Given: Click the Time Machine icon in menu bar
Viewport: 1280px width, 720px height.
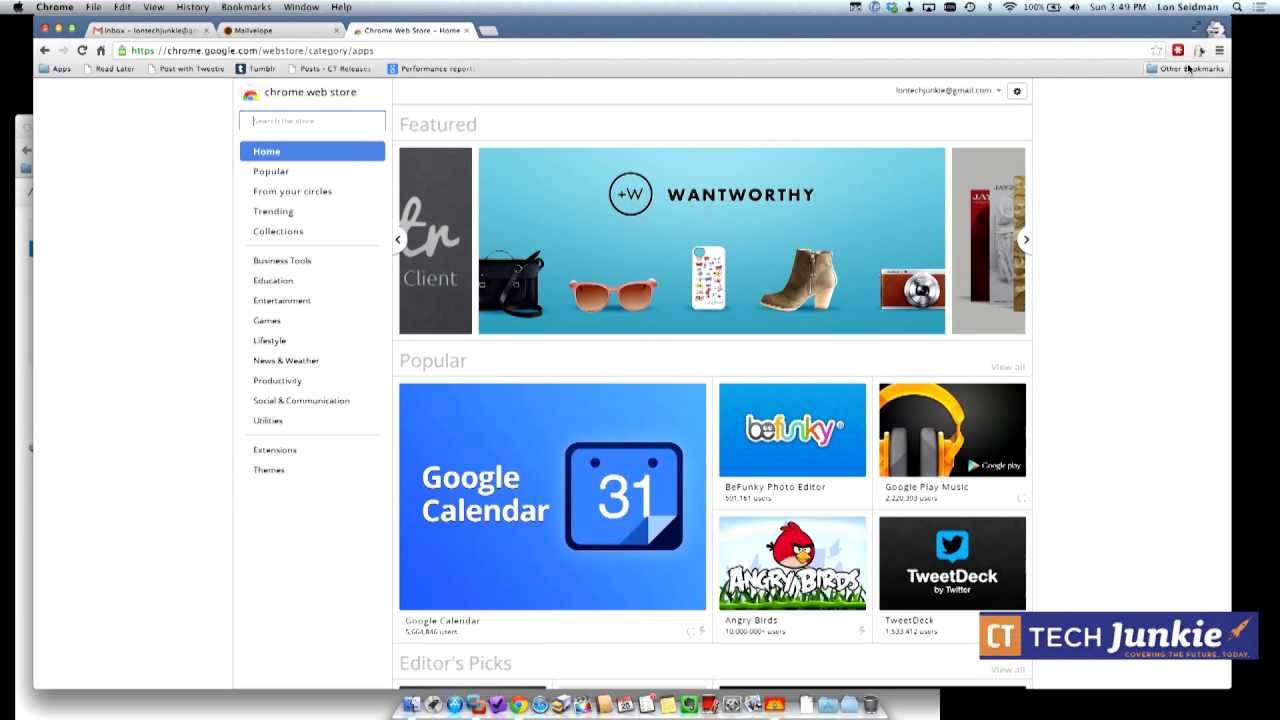Looking at the screenshot, I should tap(969, 7).
